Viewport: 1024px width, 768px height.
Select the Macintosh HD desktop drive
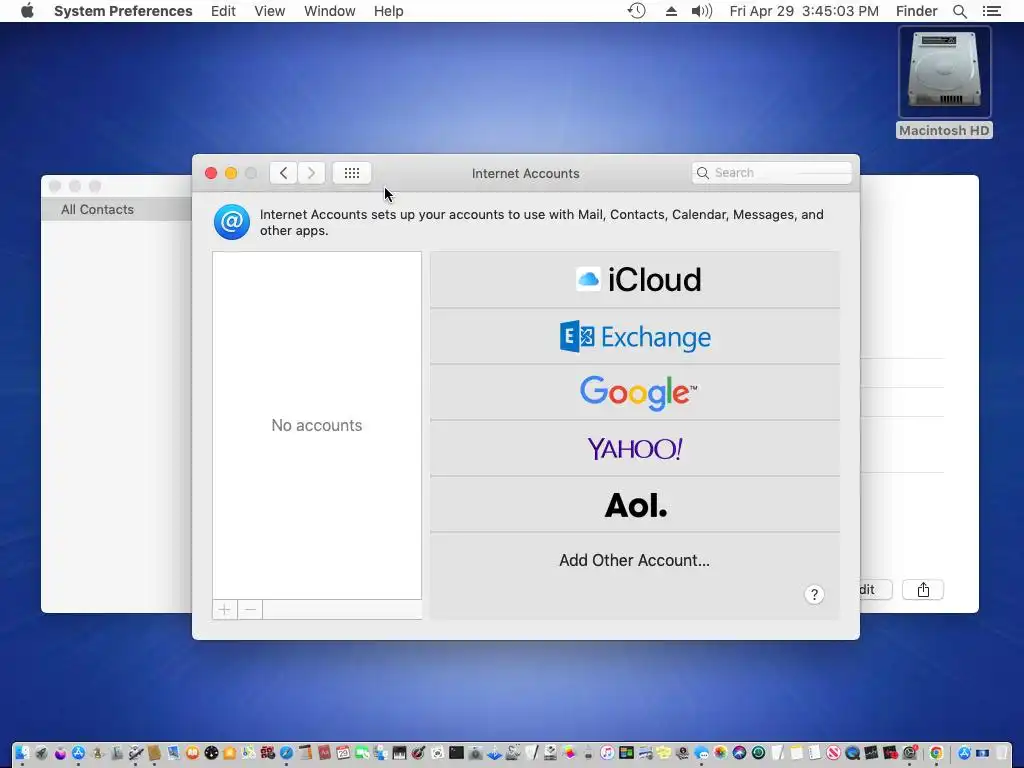click(x=944, y=82)
